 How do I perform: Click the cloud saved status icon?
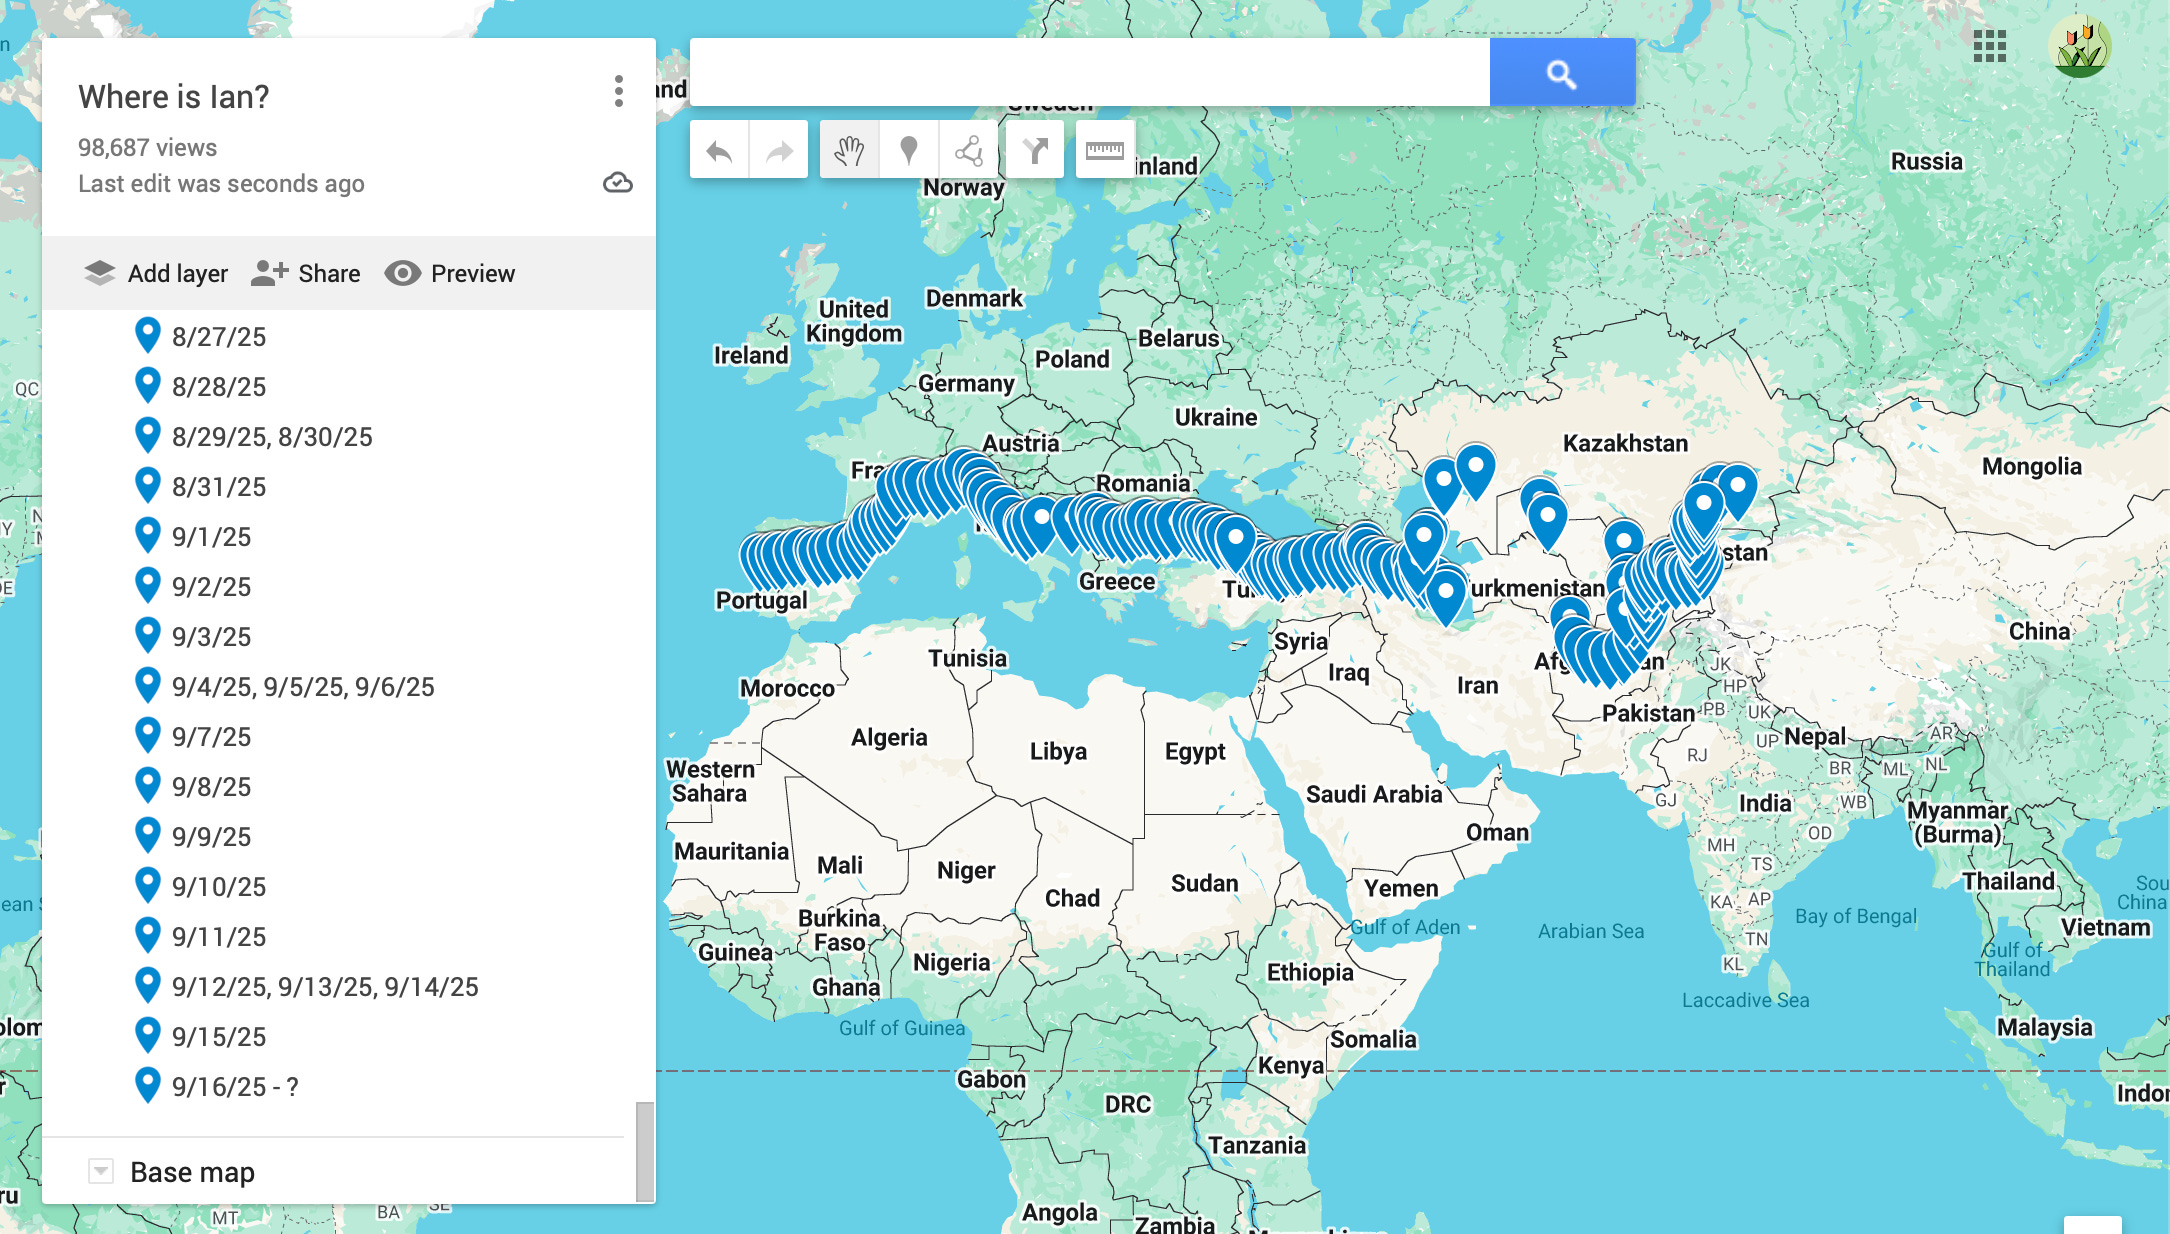618,183
